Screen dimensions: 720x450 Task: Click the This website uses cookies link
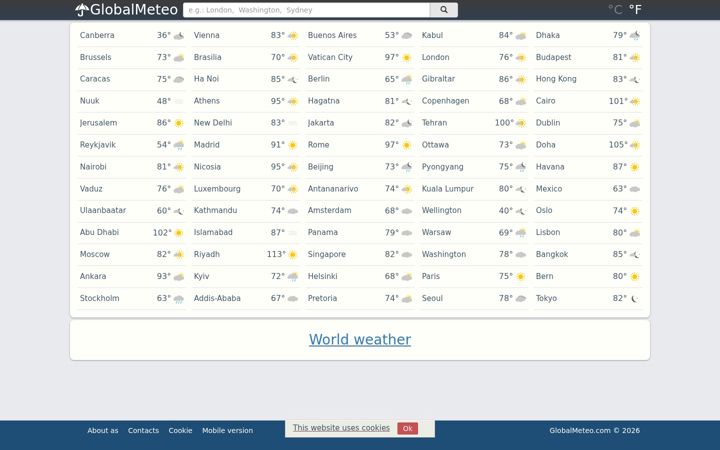pyautogui.click(x=341, y=428)
